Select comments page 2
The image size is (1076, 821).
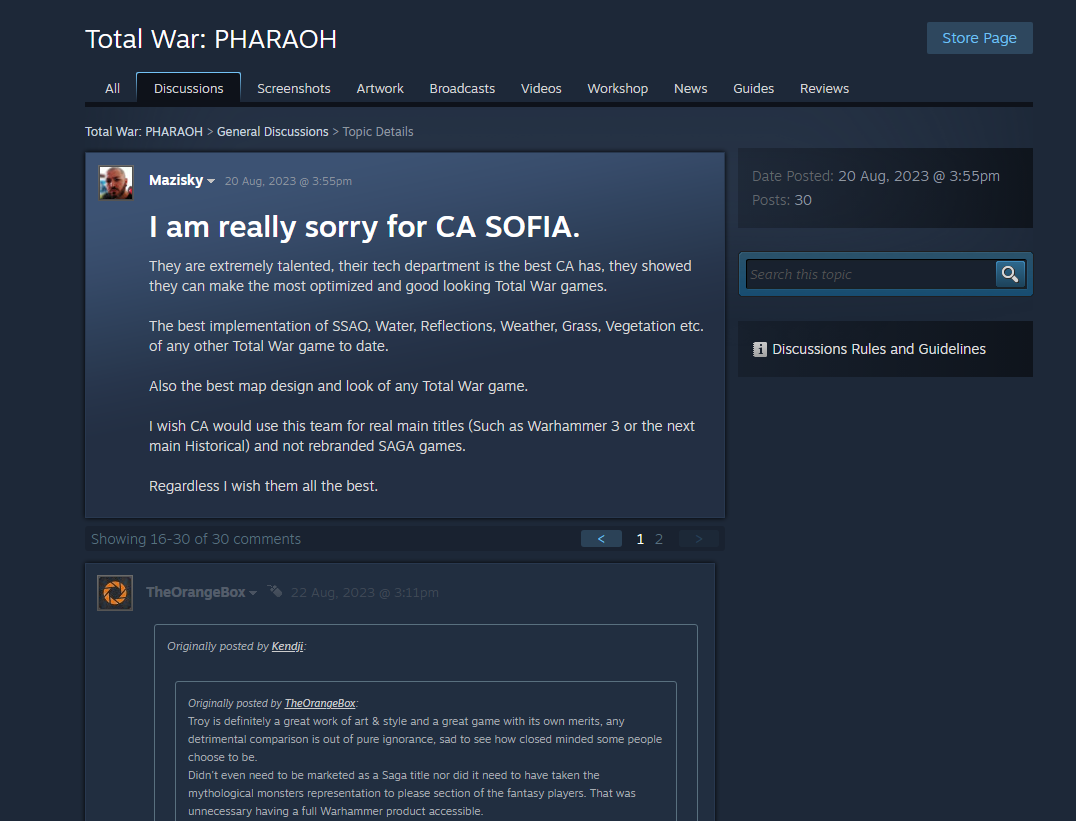(659, 539)
